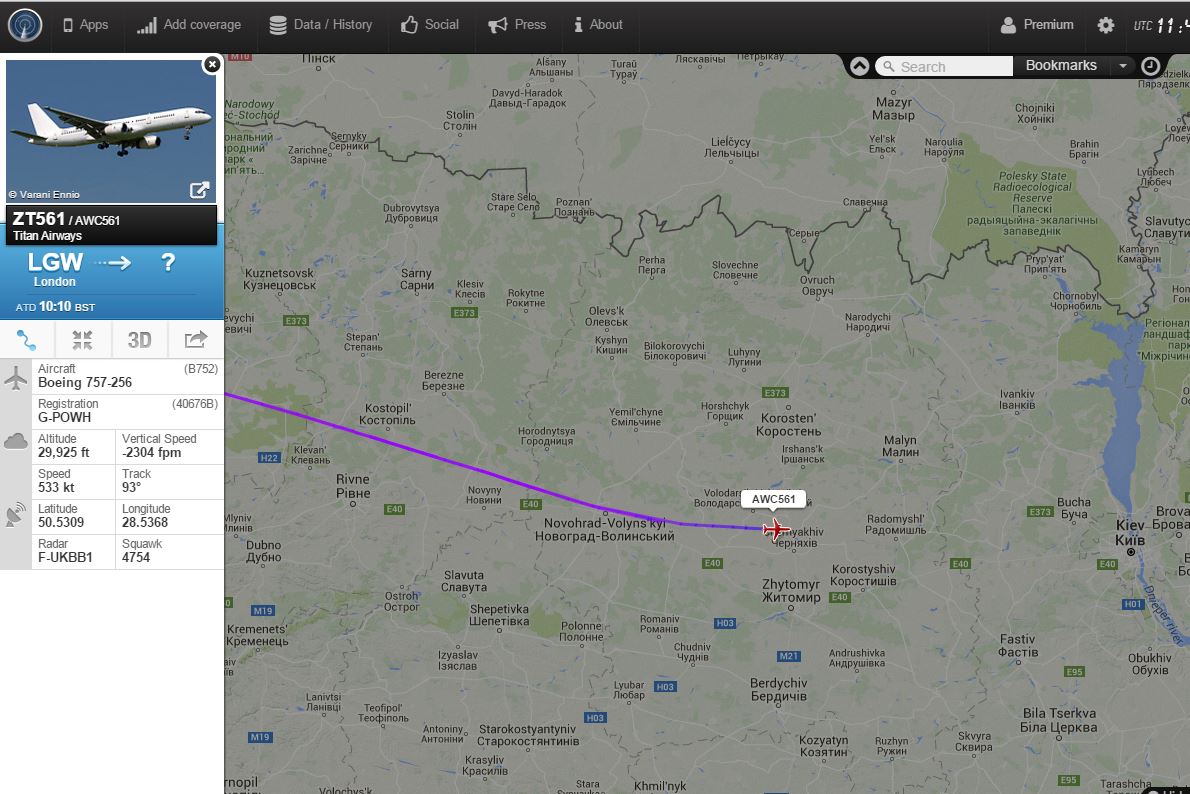Open the settings gear icon
Viewport: 1190px width, 794px height.
tap(1106, 25)
